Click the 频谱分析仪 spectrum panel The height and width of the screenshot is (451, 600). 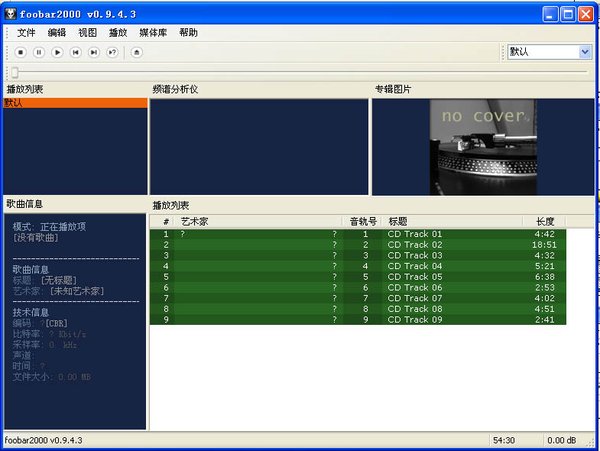tap(259, 147)
